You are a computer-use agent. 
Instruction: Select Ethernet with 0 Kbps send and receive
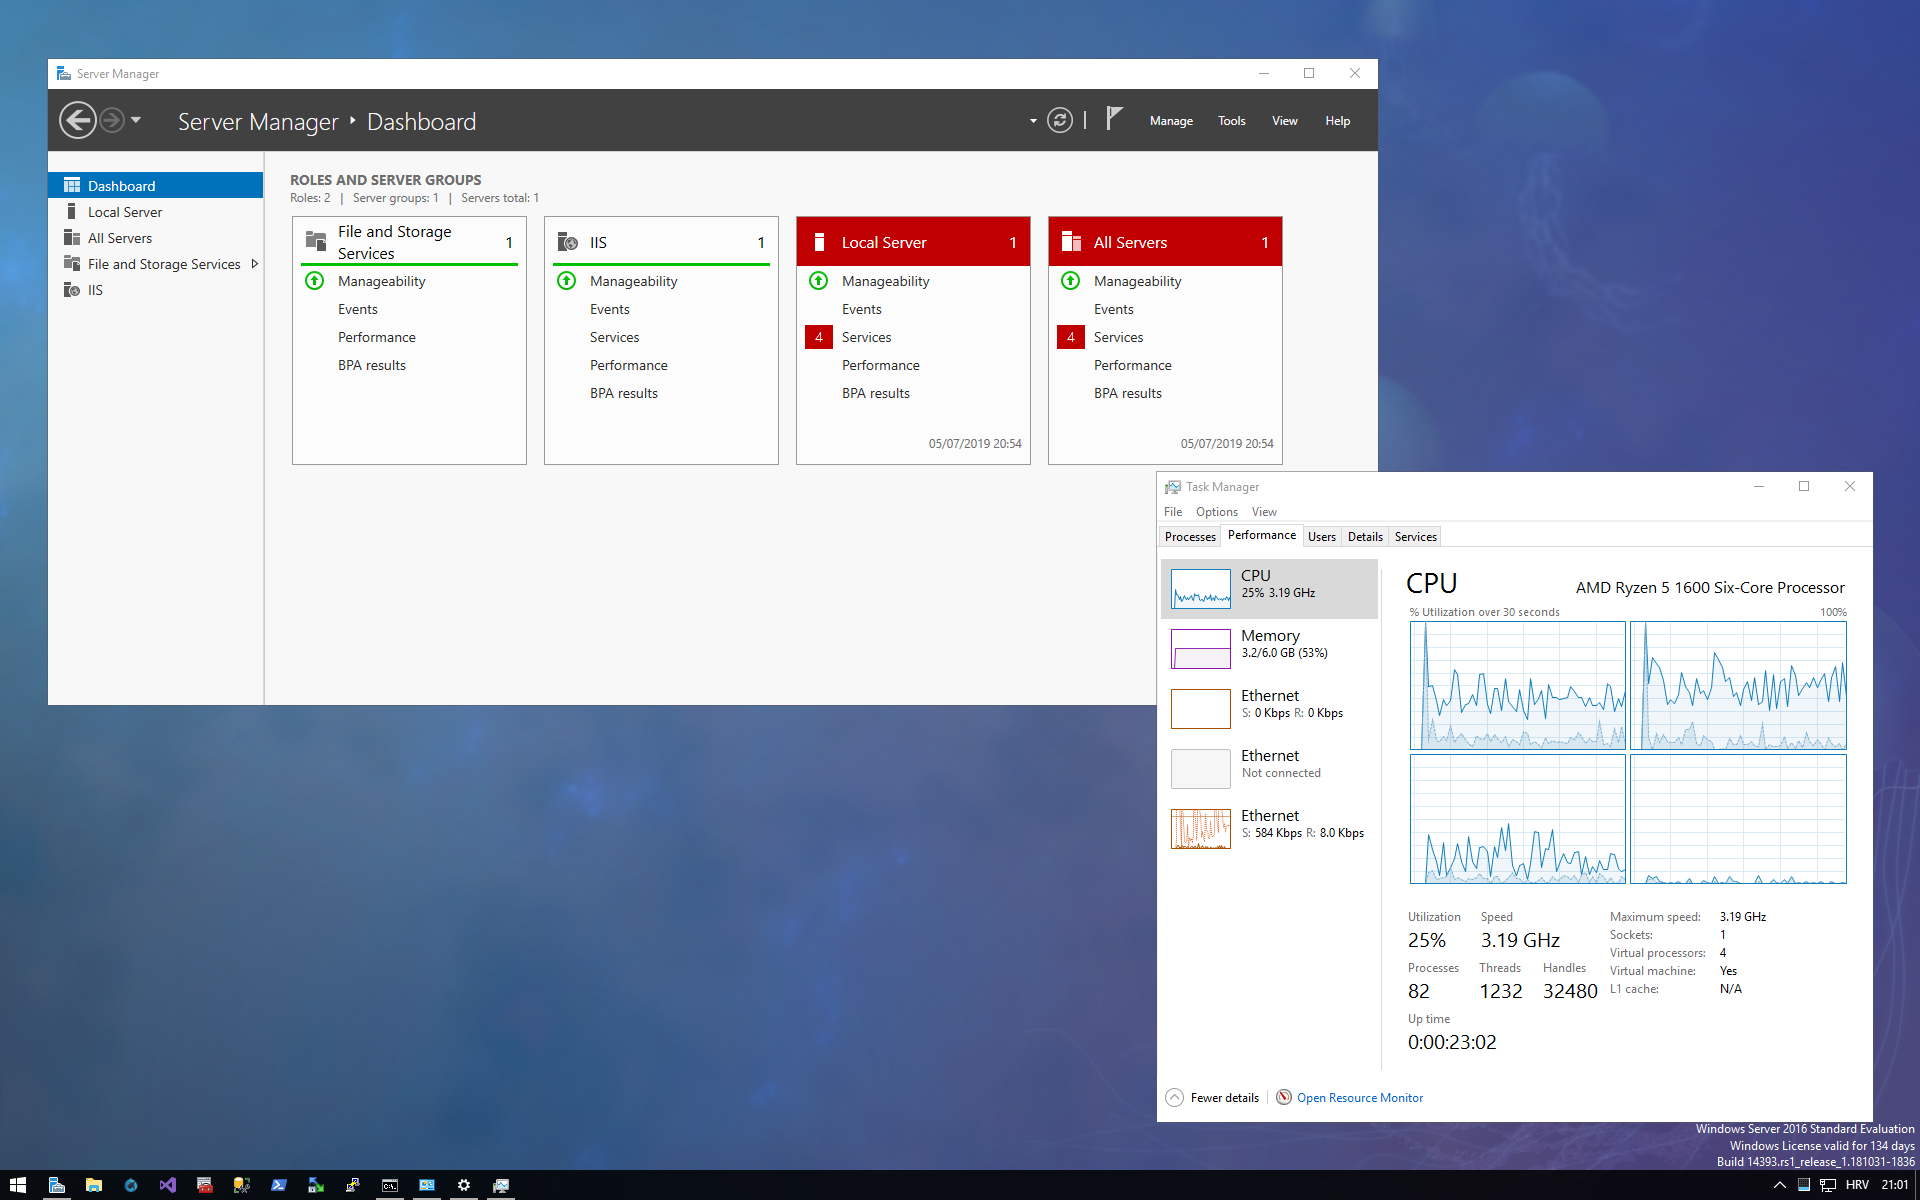(x=1269, y=708)
